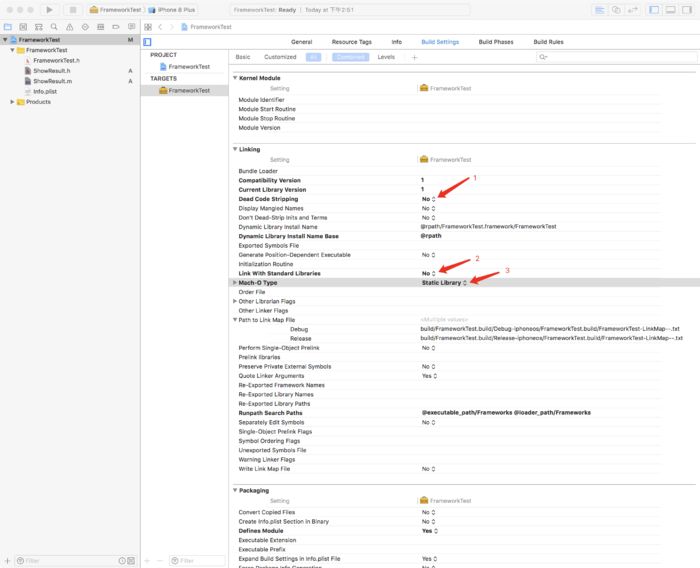The height and width of the screenshot is (568, 700).
Task: Select ShowResult.h in the navigator
Action: tap(51, 71)
